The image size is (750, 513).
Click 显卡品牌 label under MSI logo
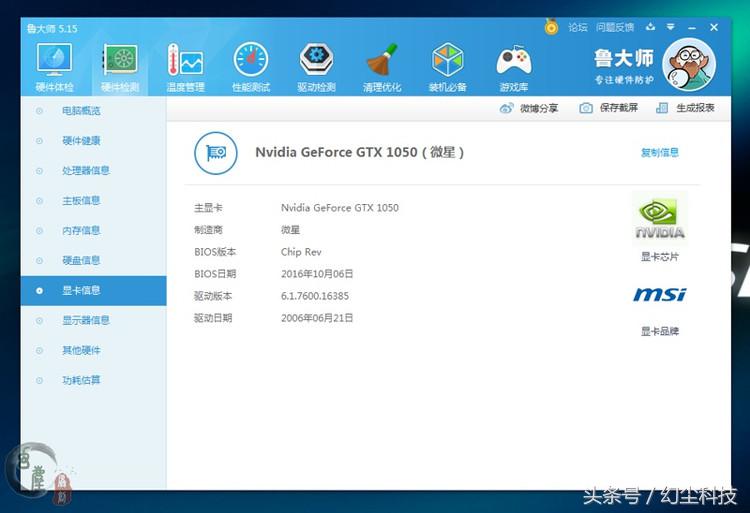(x=660, y=331)
